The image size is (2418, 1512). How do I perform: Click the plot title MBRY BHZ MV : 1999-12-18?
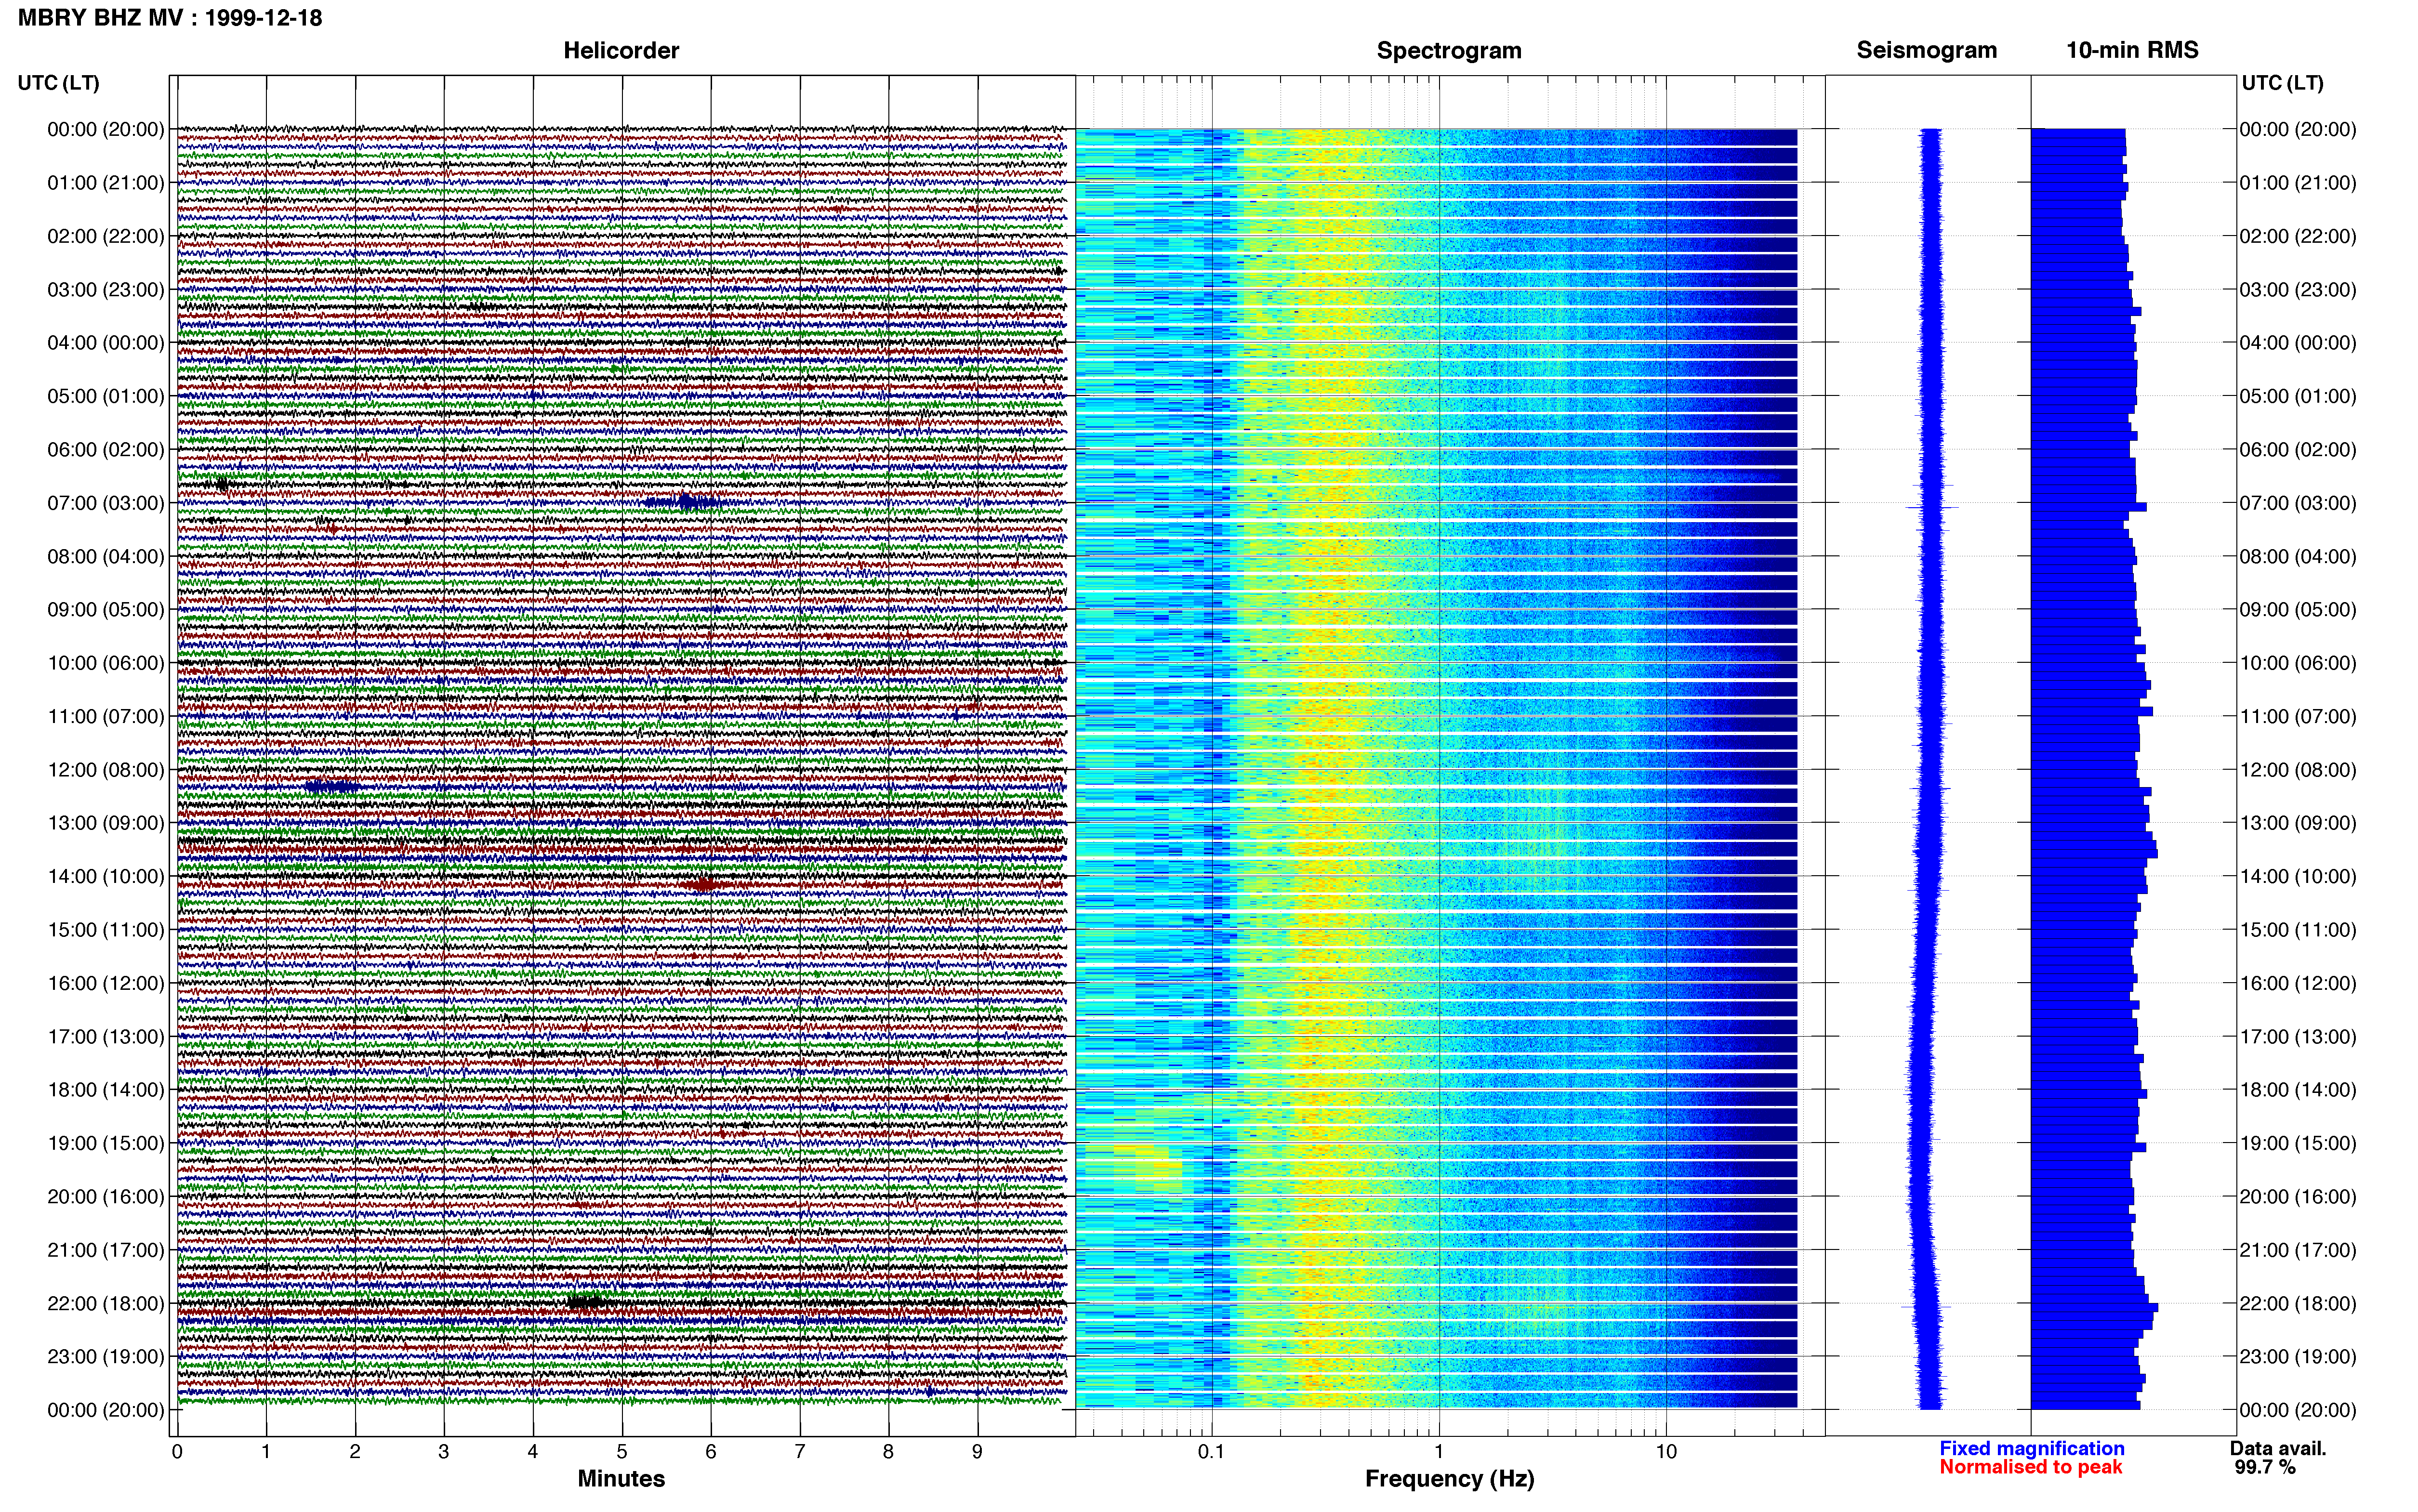(x=170, y=18)
